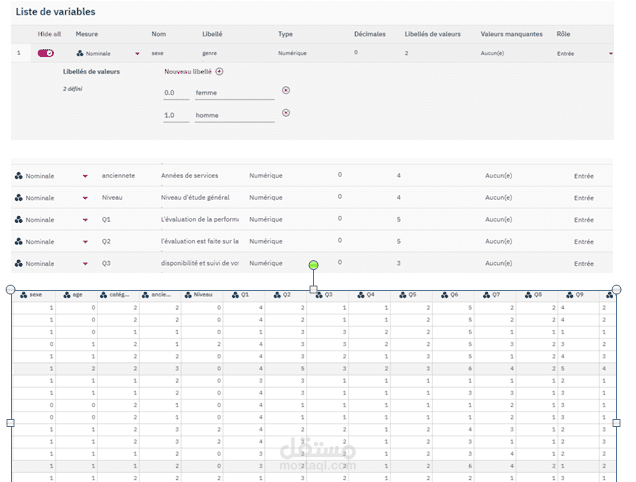Click the nominal icon in the Q9 column header

pos(570,295)
